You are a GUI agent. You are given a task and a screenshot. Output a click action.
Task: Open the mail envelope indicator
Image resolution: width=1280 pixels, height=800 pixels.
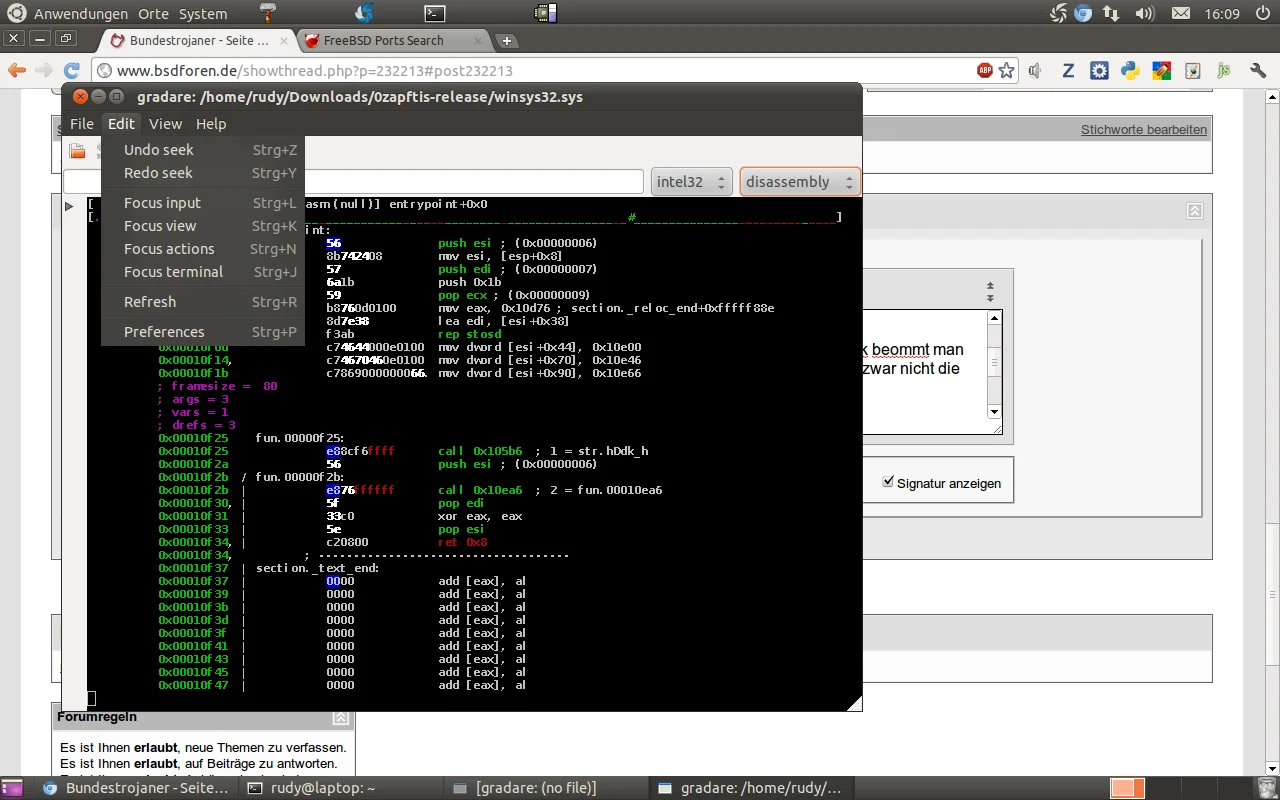click(1180, 13)
